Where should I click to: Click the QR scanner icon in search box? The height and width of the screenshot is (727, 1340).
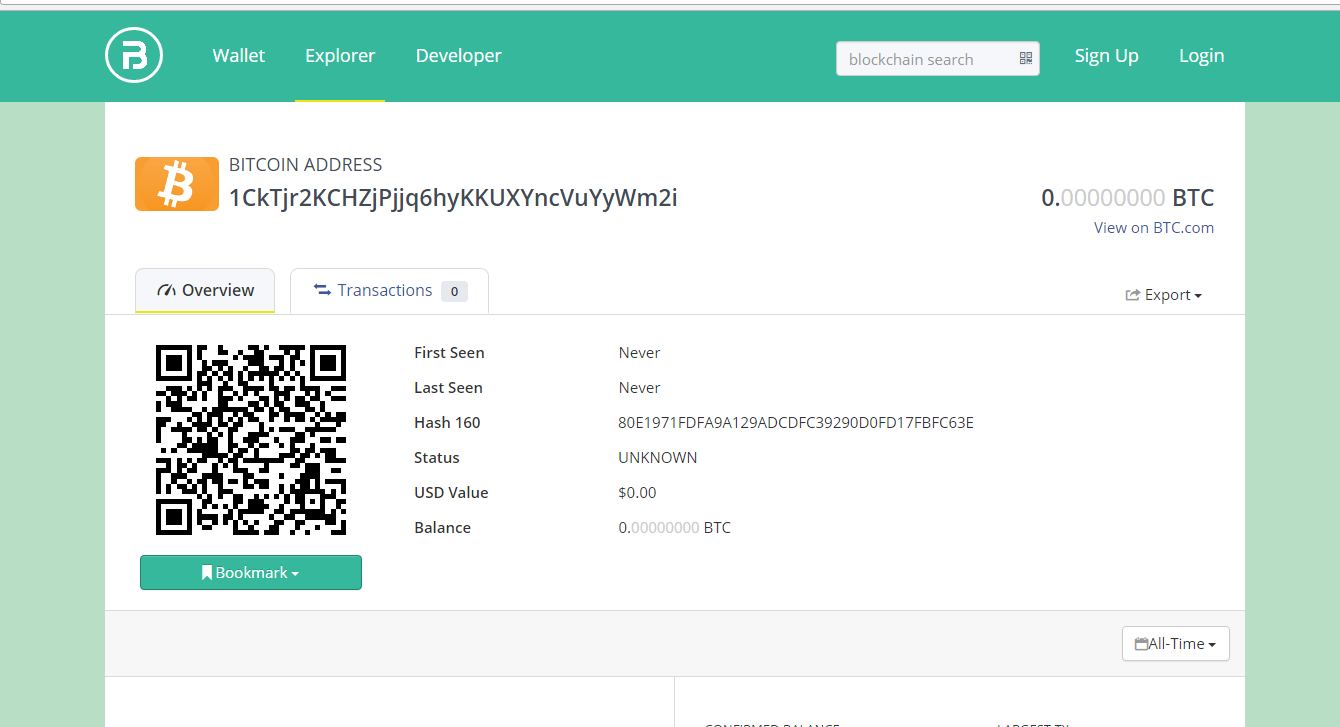[x=1025, y=59]
